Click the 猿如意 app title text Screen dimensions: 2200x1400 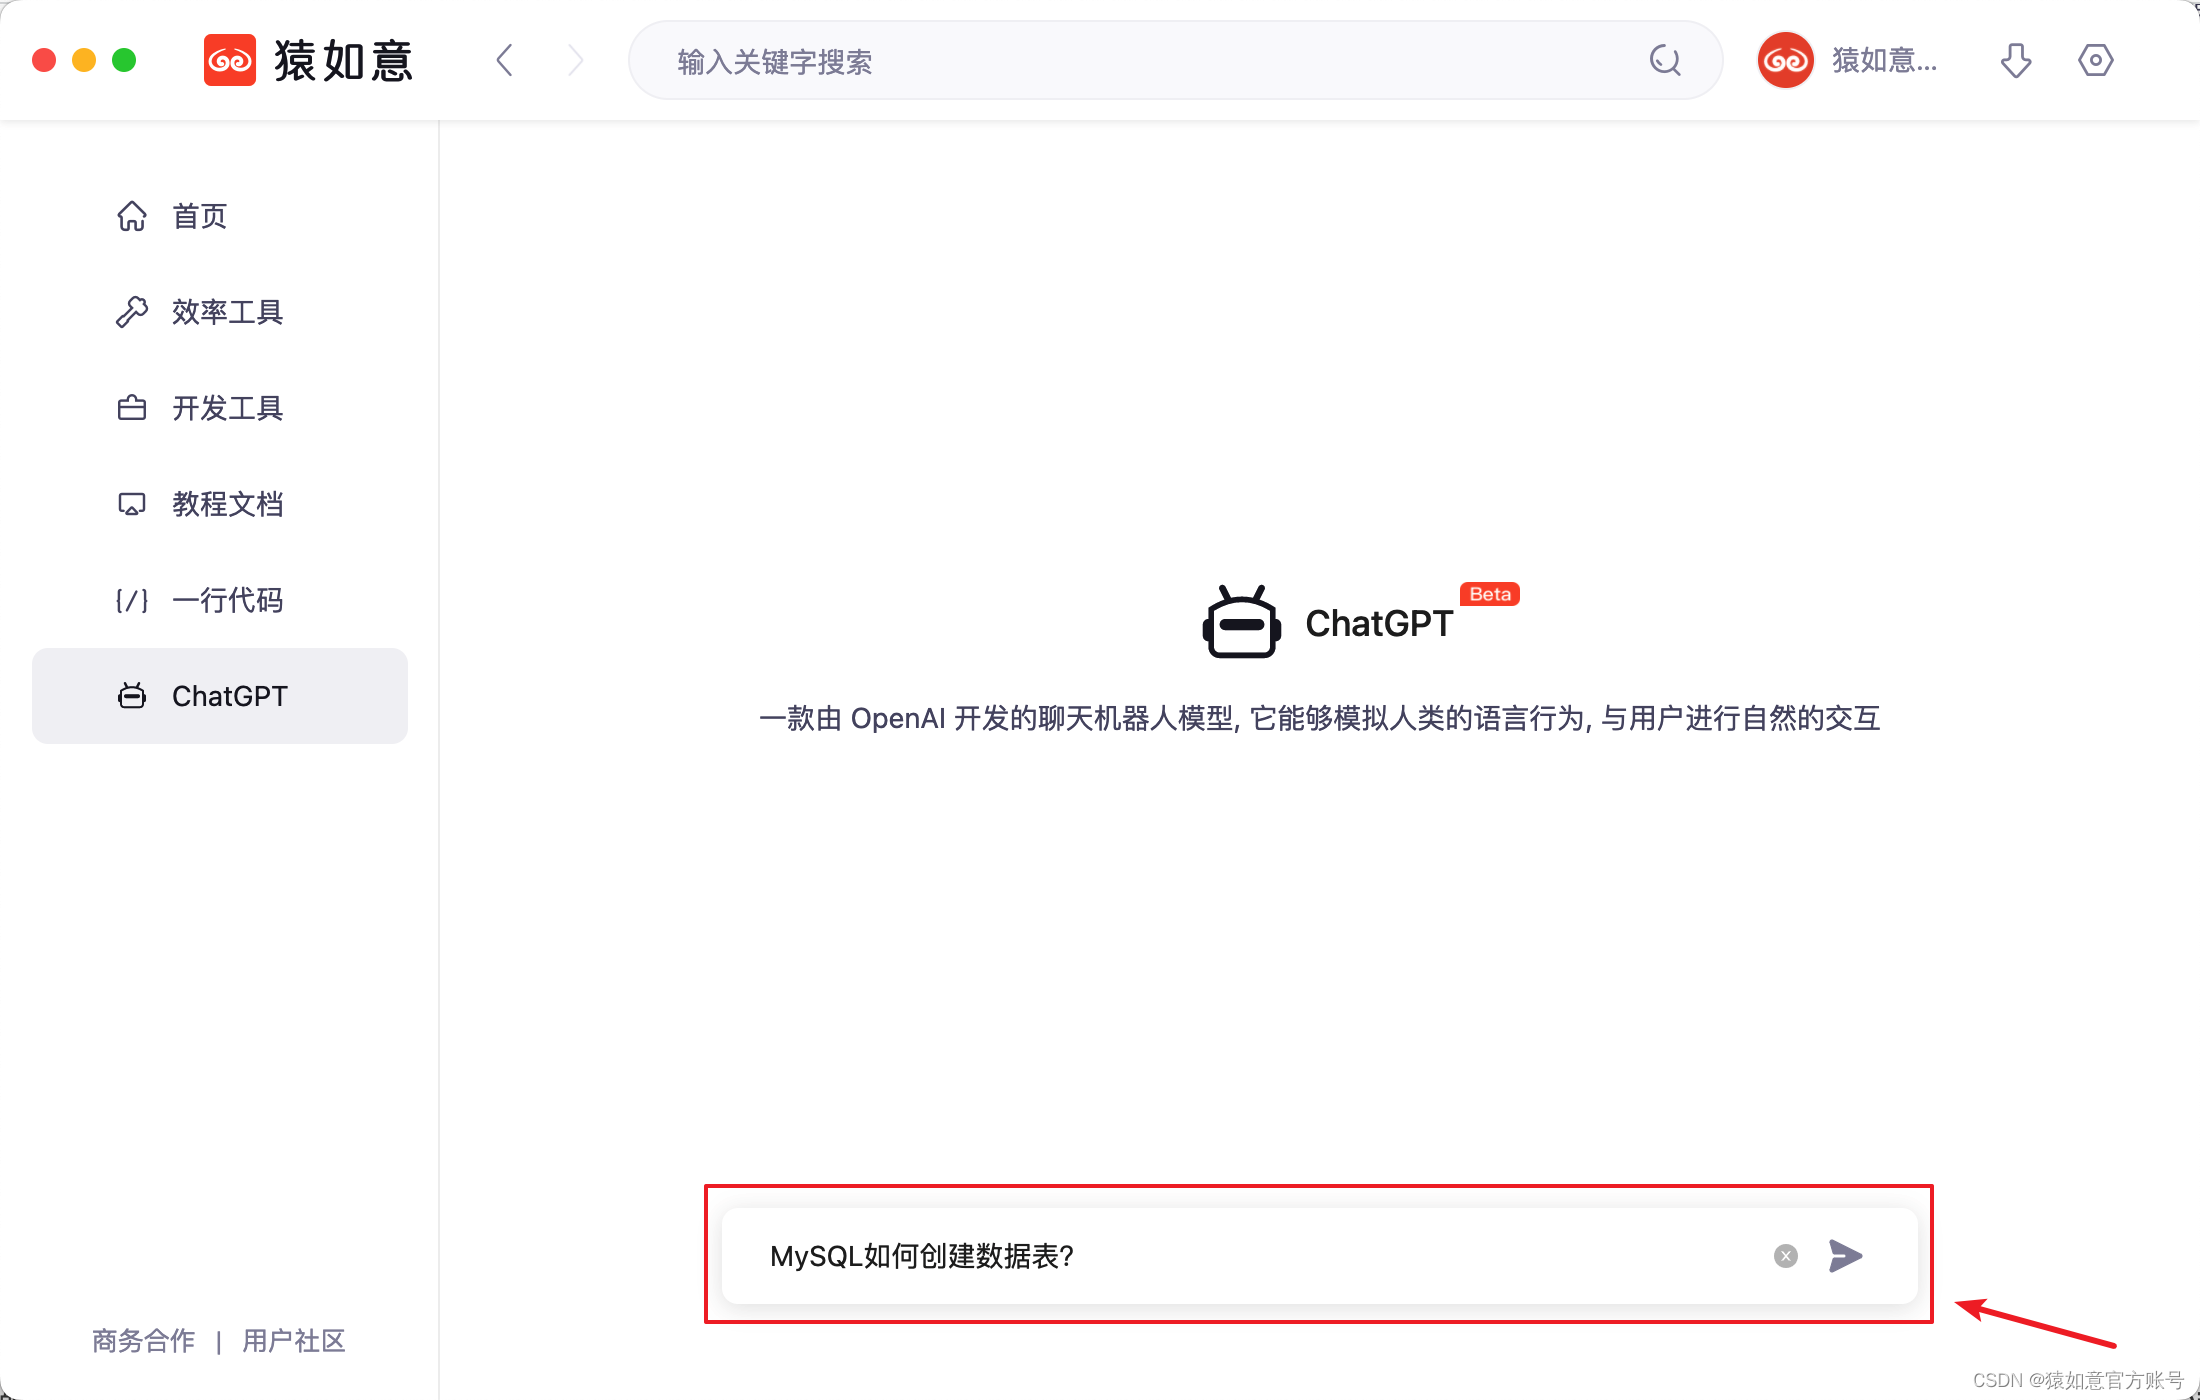click(x=343, y=60)
